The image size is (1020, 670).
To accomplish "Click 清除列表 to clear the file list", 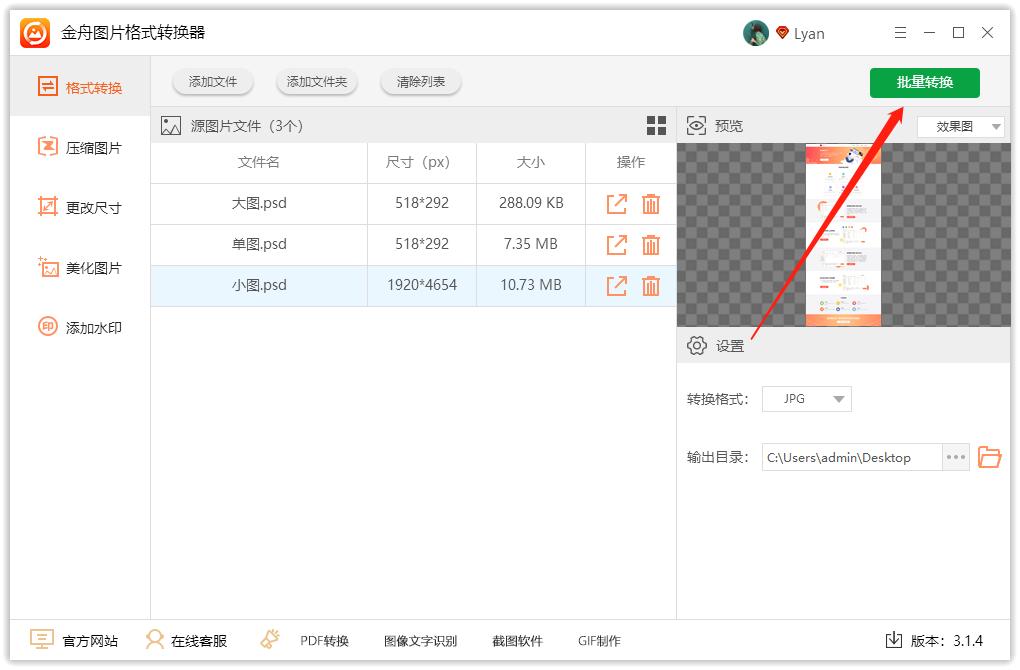I will [420, 82].
